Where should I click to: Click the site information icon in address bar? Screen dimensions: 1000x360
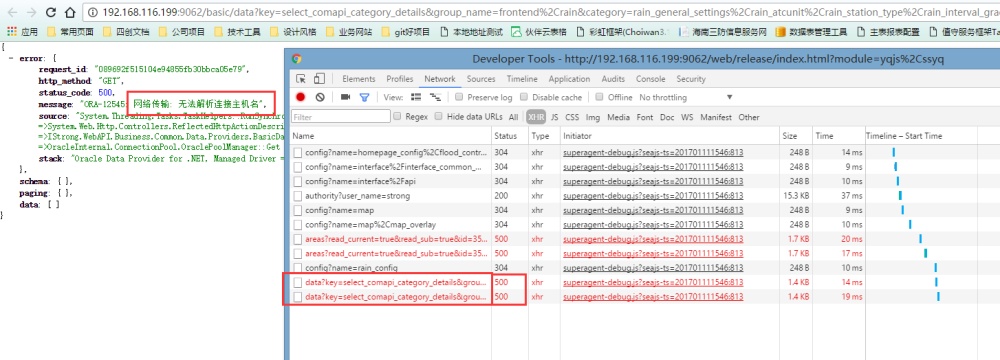94,12
